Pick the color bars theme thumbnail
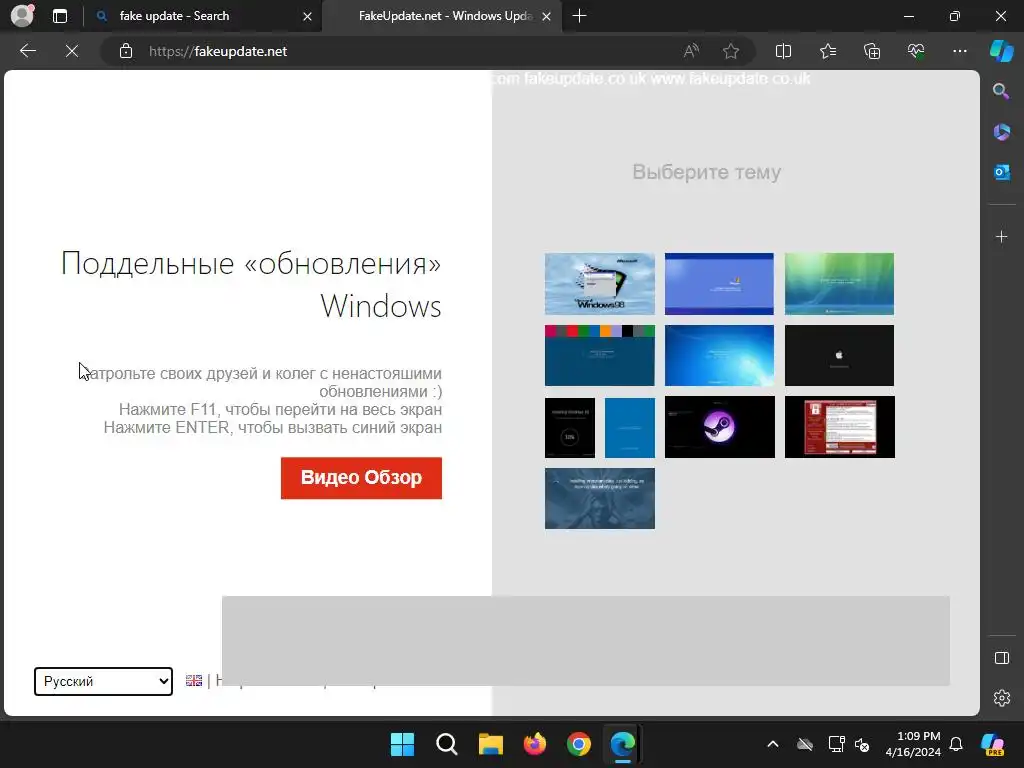1024x768 pixels. click(600, 355)
